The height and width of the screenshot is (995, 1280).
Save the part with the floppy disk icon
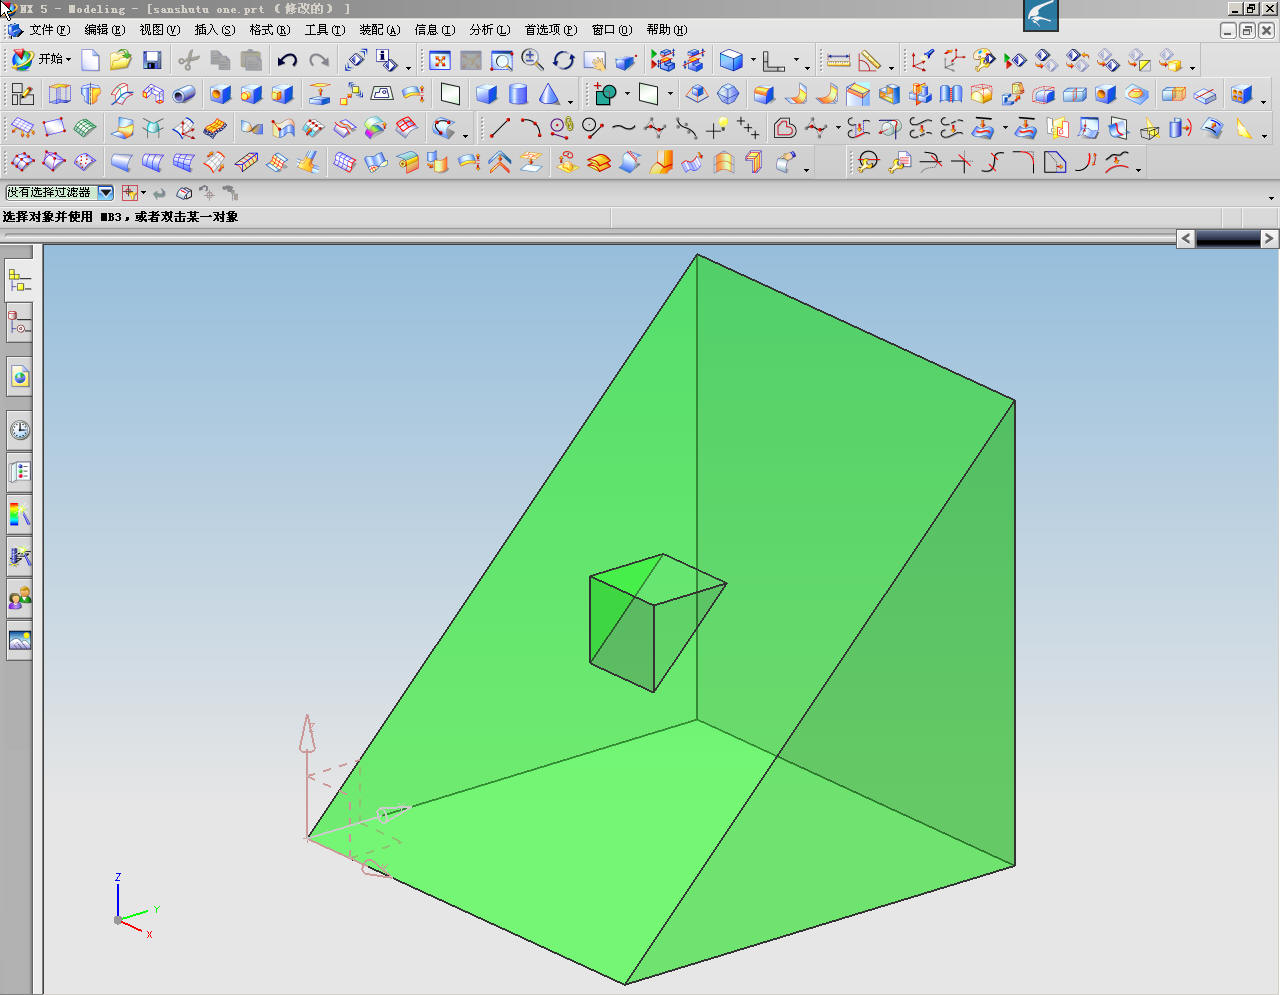point(152,60)
